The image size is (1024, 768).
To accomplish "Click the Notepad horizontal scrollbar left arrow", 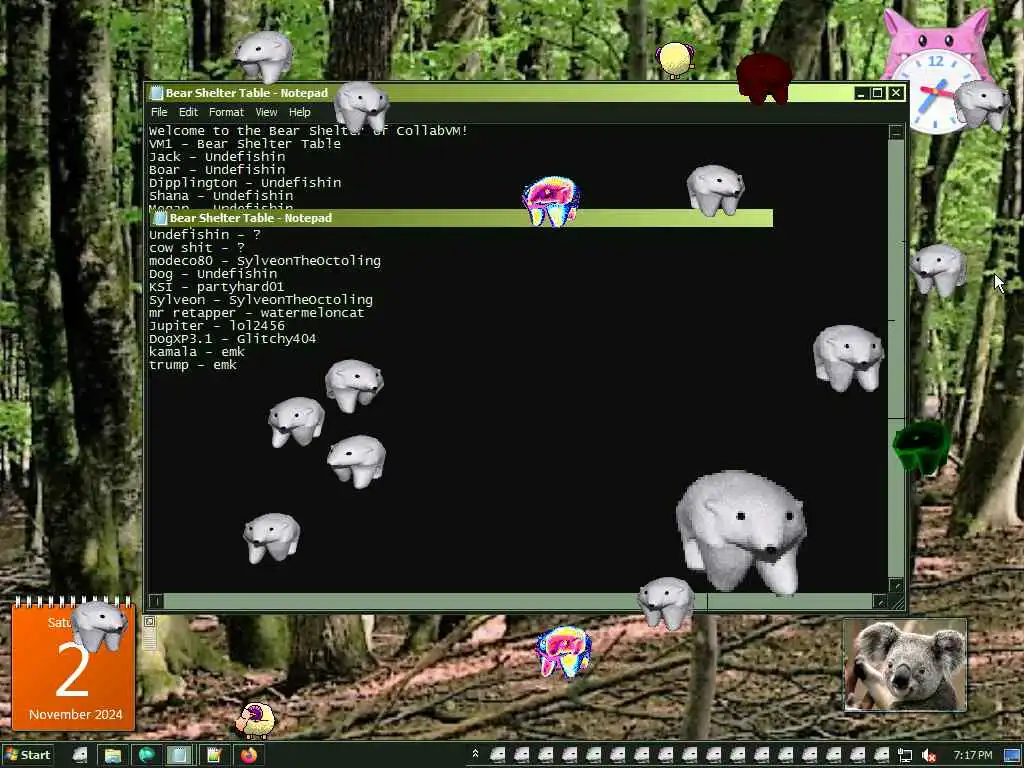I will (x=156, y=601).
